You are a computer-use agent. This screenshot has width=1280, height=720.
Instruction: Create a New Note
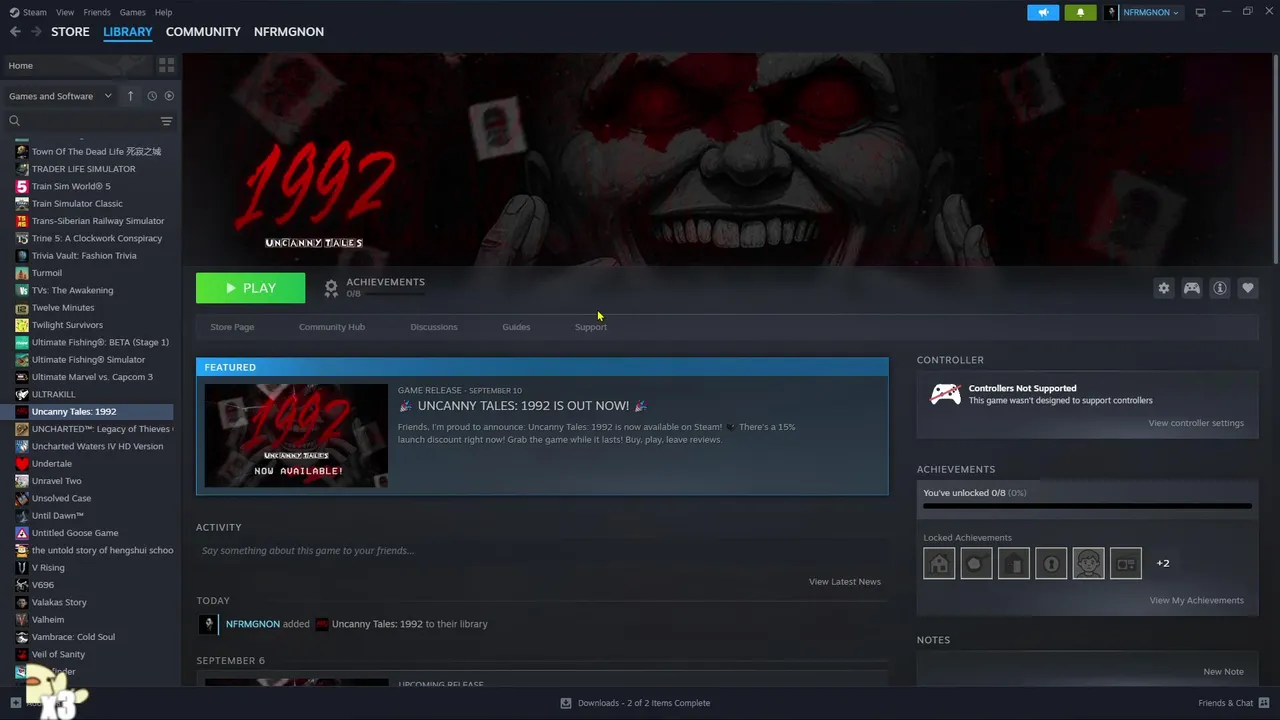coord(1224,672)
